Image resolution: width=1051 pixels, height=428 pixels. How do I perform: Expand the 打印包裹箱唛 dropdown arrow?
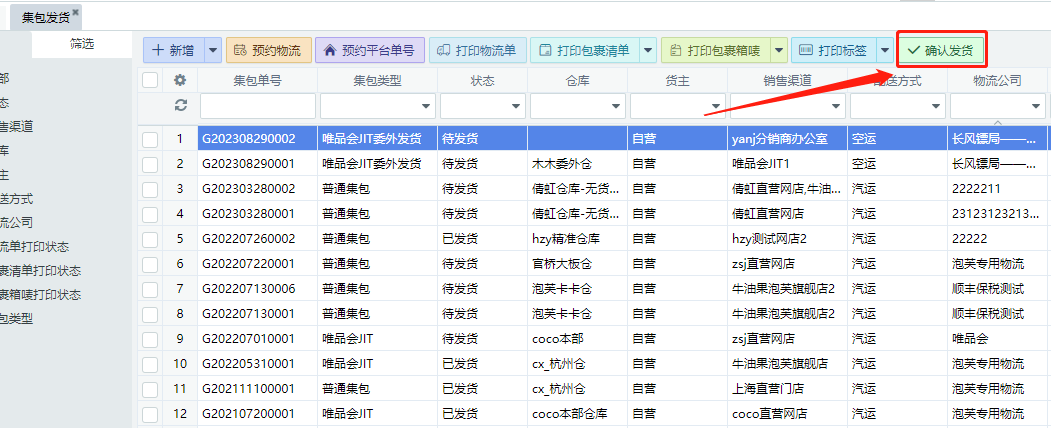point(776,50)
